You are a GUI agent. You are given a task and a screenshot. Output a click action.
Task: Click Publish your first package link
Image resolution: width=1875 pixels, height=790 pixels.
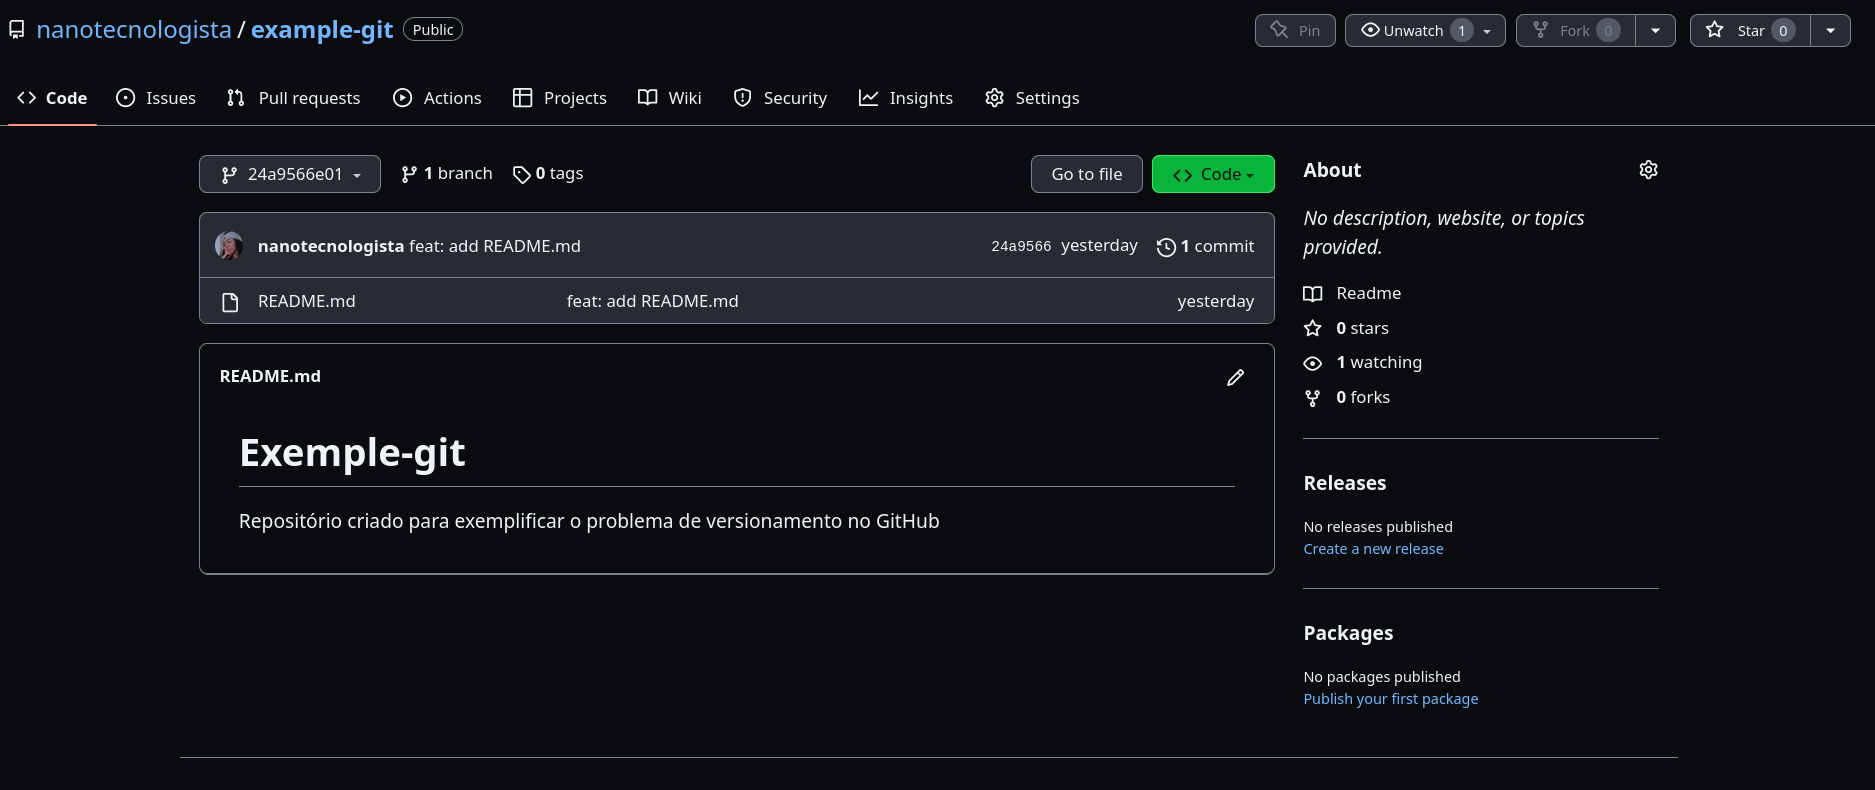point(1390,699)
